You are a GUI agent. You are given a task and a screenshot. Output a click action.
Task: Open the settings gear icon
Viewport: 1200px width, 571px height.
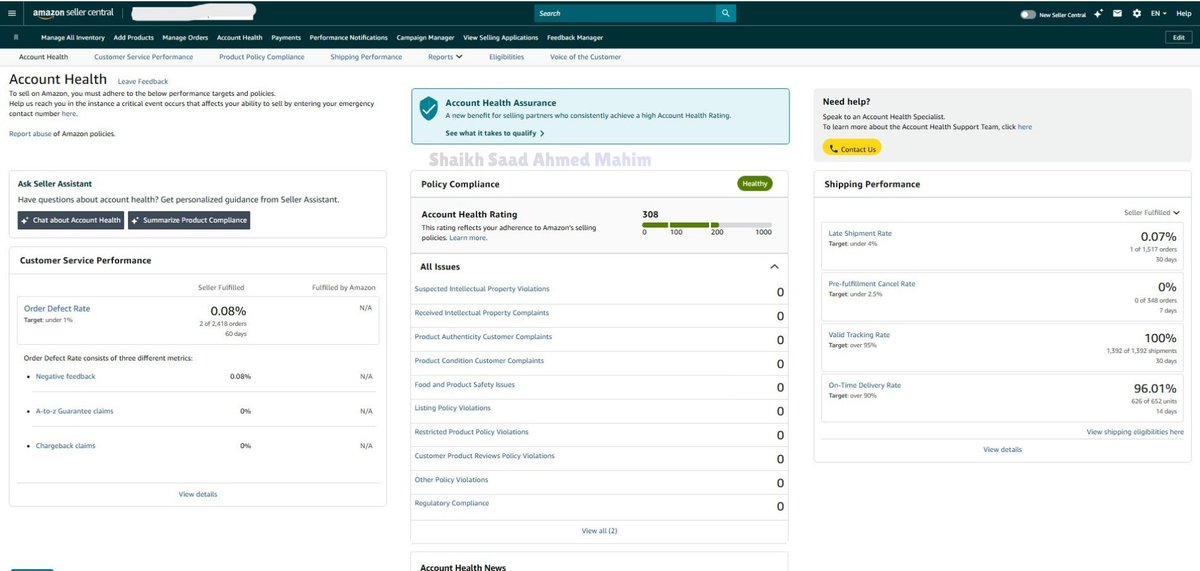click(1135, 14)
